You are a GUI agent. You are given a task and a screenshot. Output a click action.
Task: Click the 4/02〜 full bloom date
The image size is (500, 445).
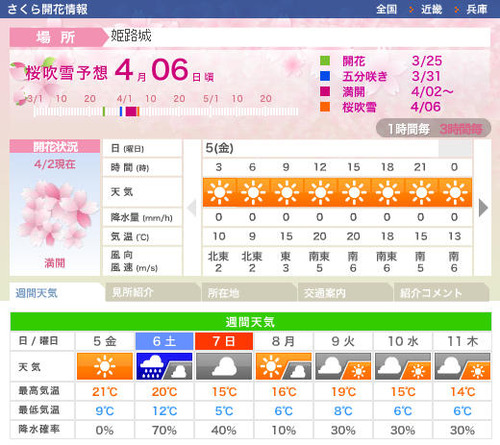[432, 91]
